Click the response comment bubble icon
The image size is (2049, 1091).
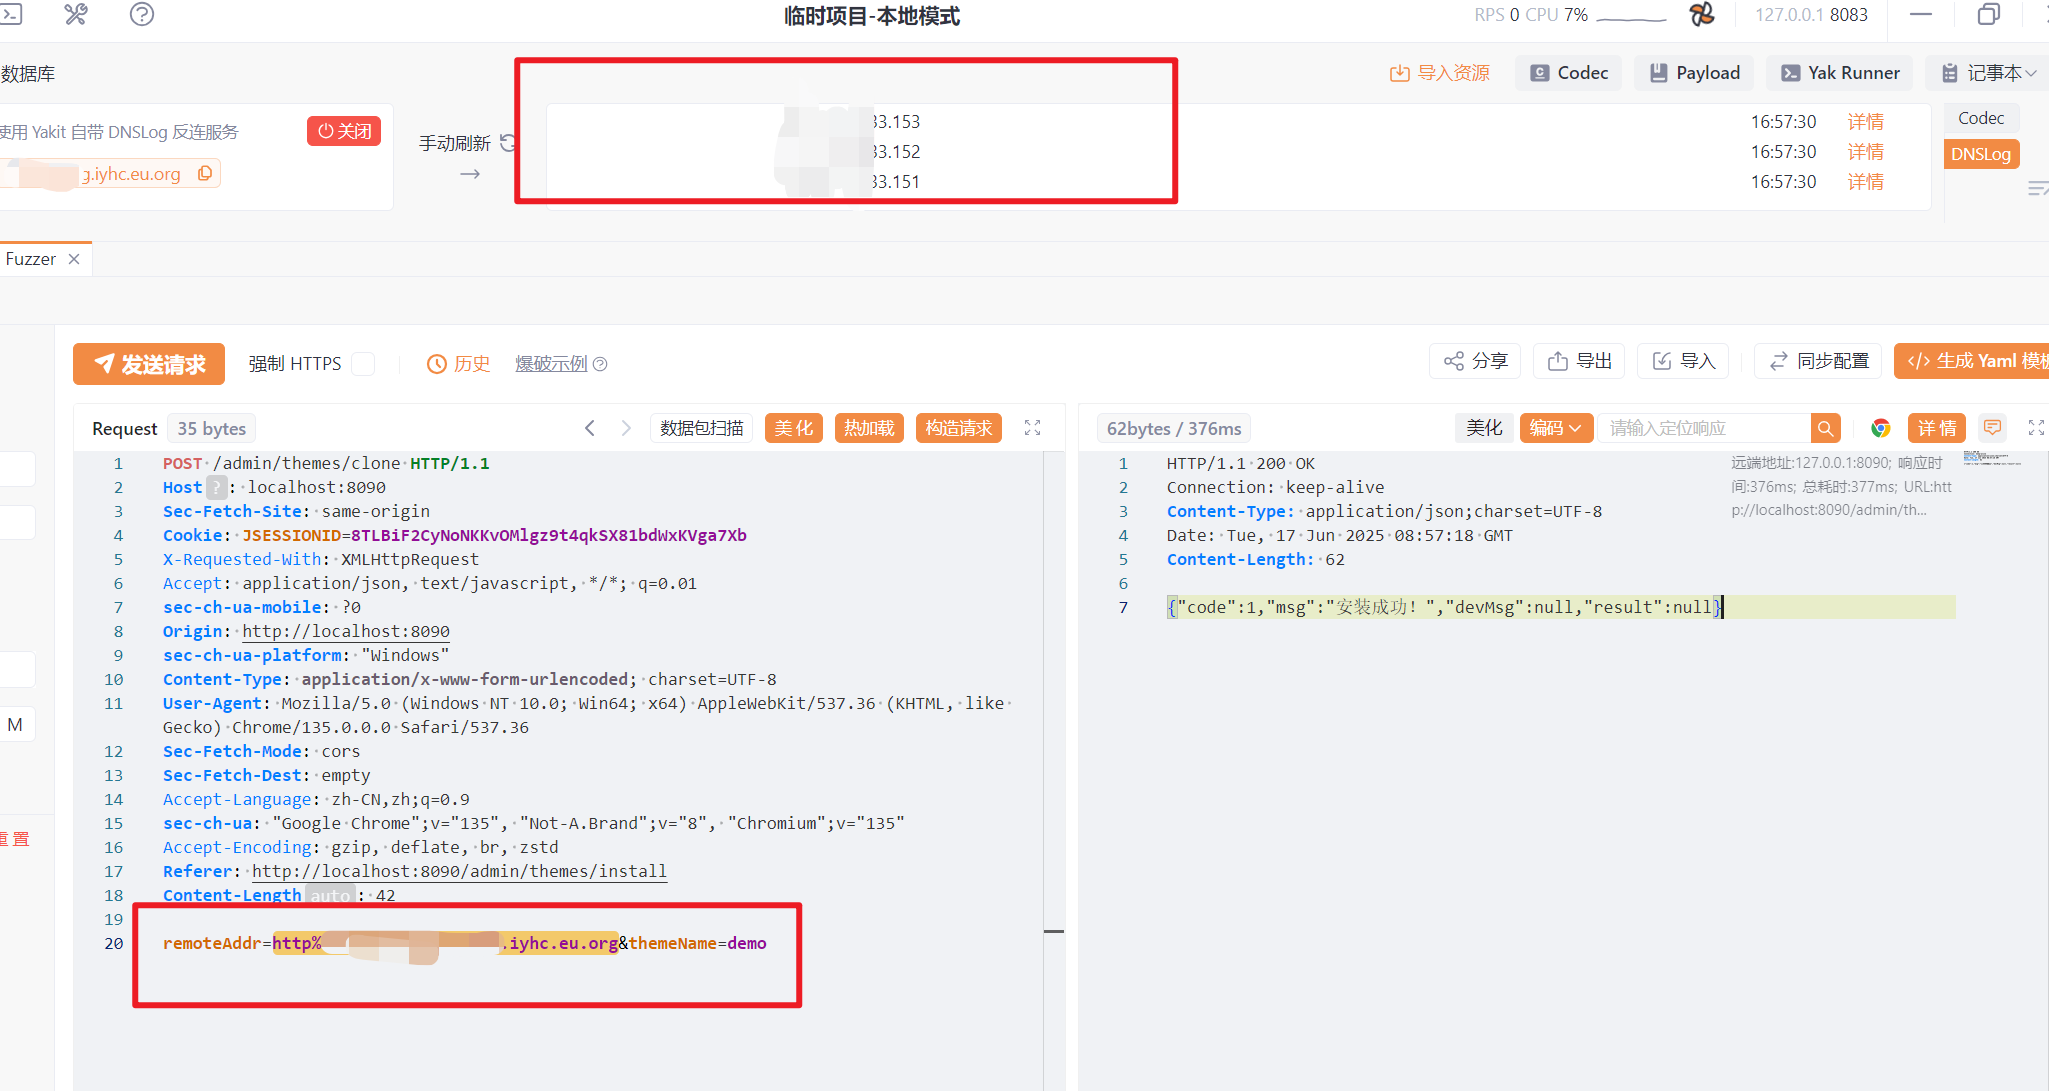1992,428
